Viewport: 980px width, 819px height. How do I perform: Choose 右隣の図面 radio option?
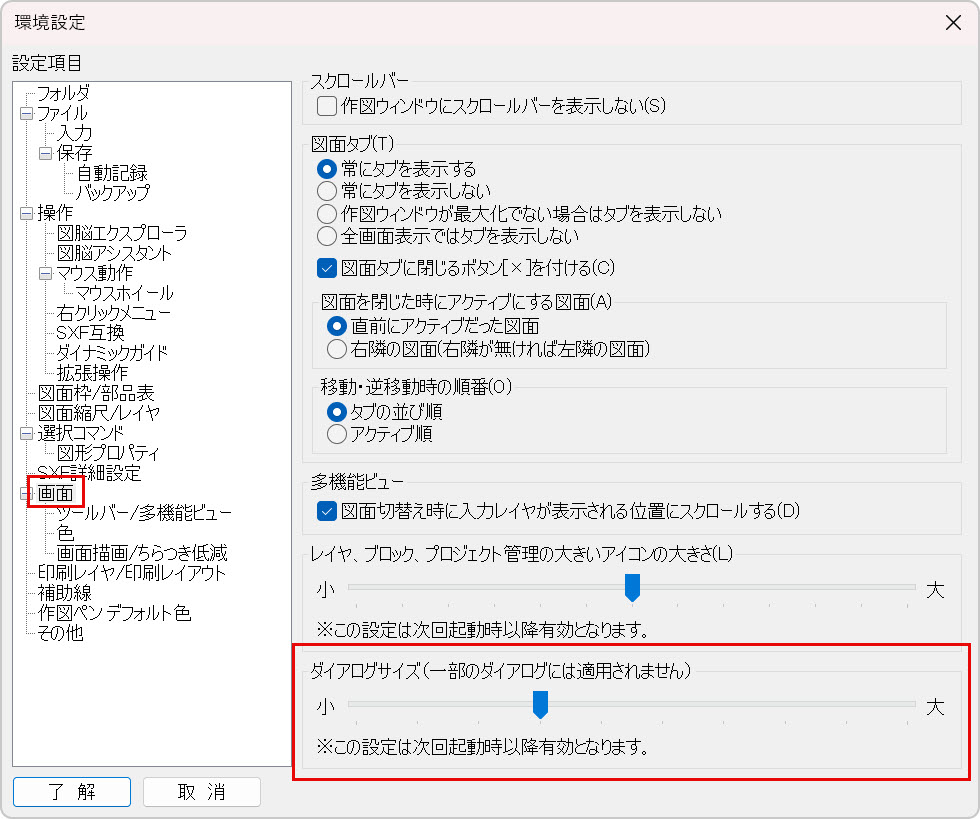point(336,349)
